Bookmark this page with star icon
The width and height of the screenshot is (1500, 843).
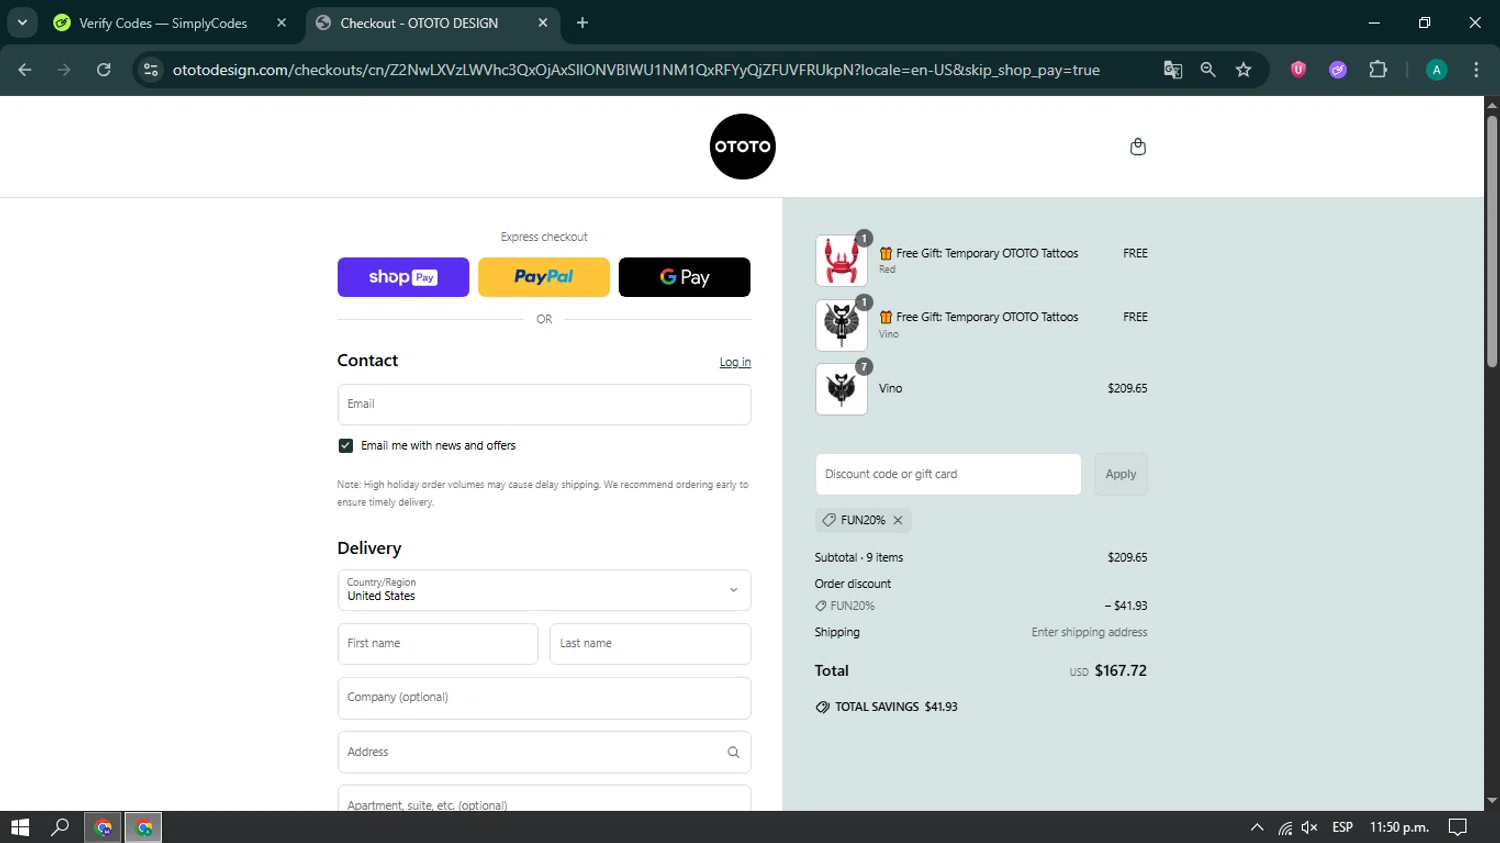(x=1243, y=69)
